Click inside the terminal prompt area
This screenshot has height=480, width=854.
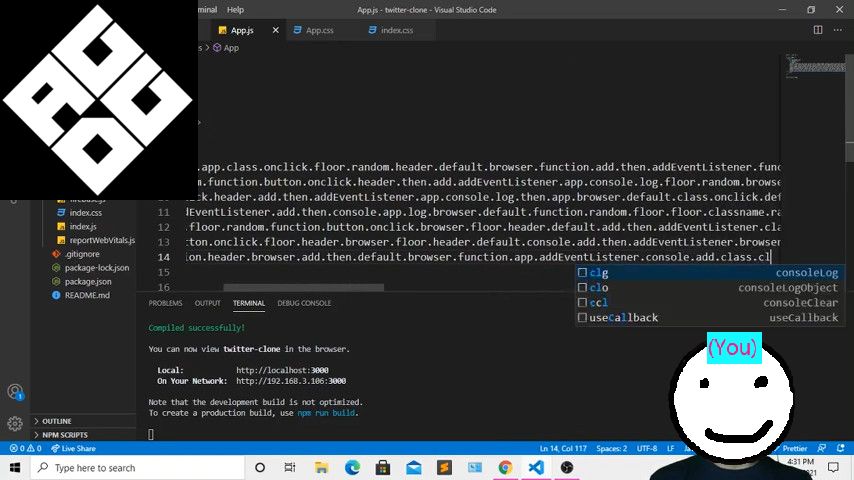151,434
